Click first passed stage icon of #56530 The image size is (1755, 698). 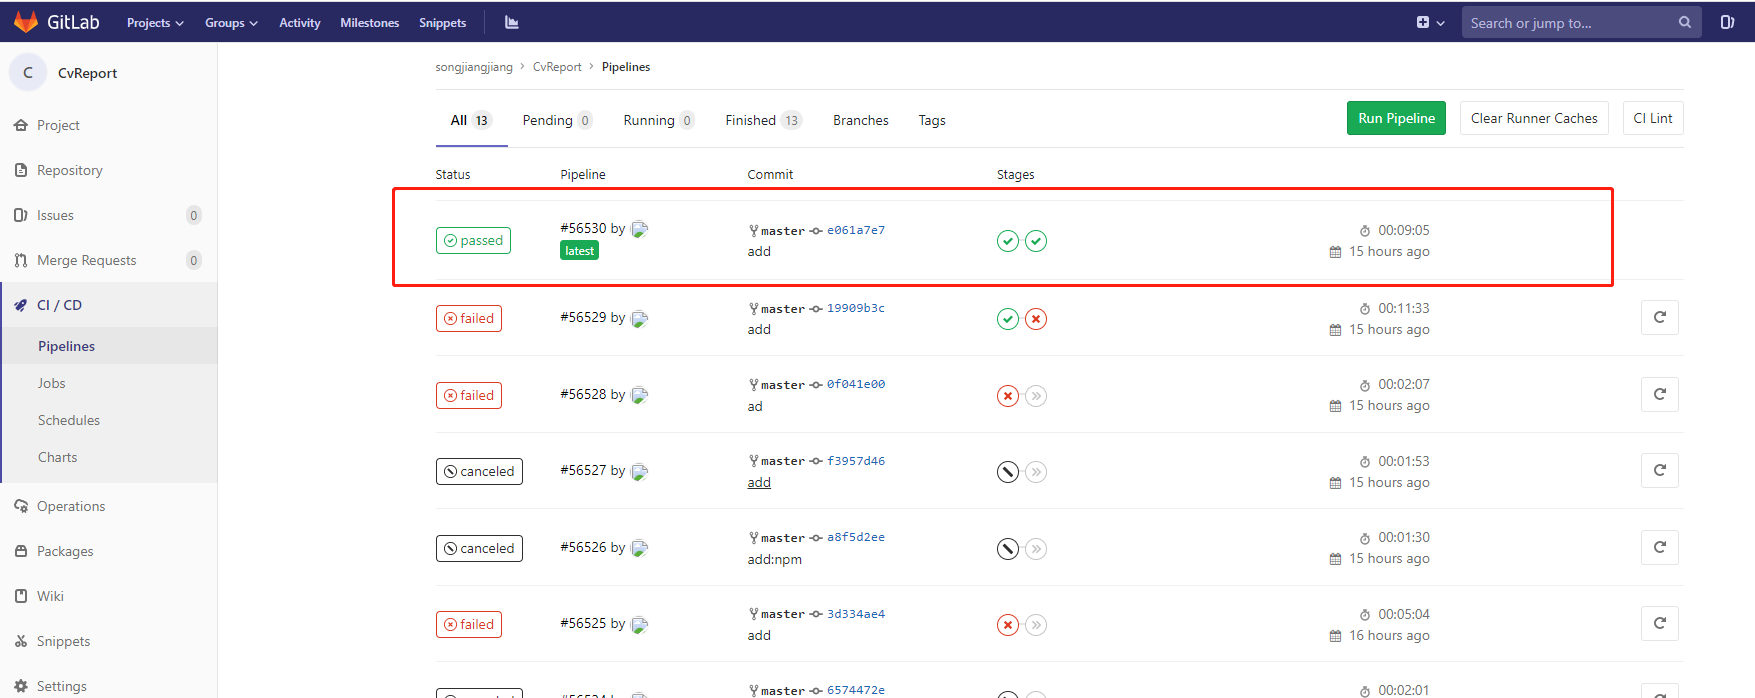[1008, 241]
